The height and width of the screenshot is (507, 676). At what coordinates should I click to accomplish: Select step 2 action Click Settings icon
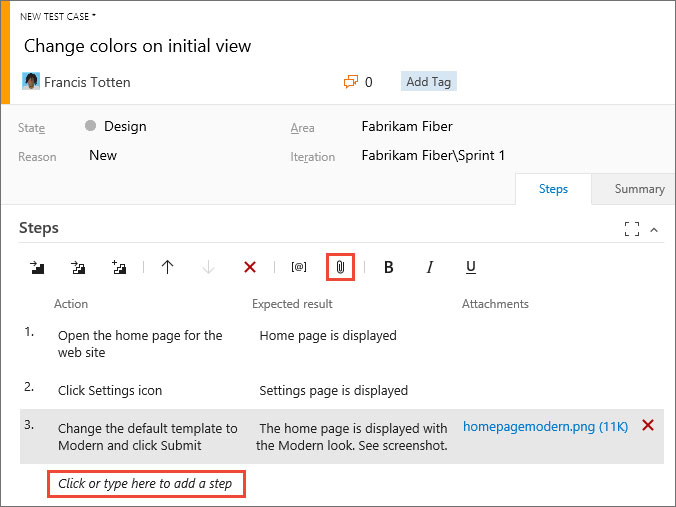(110, 391)
